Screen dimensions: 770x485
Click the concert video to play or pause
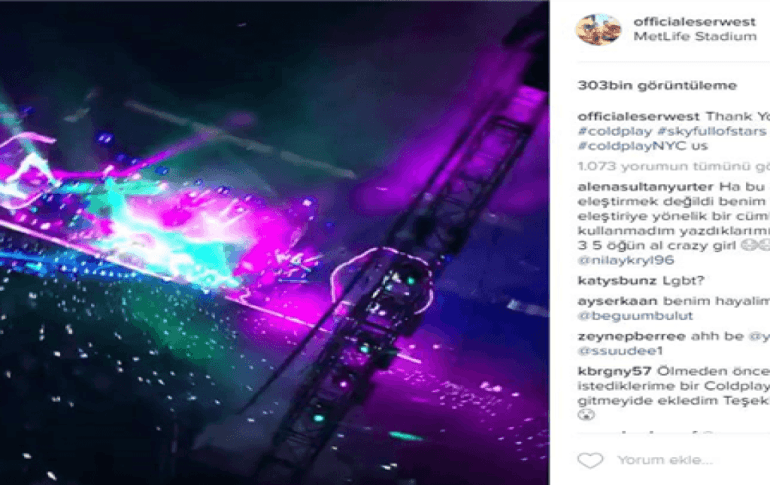coord(275,242)
